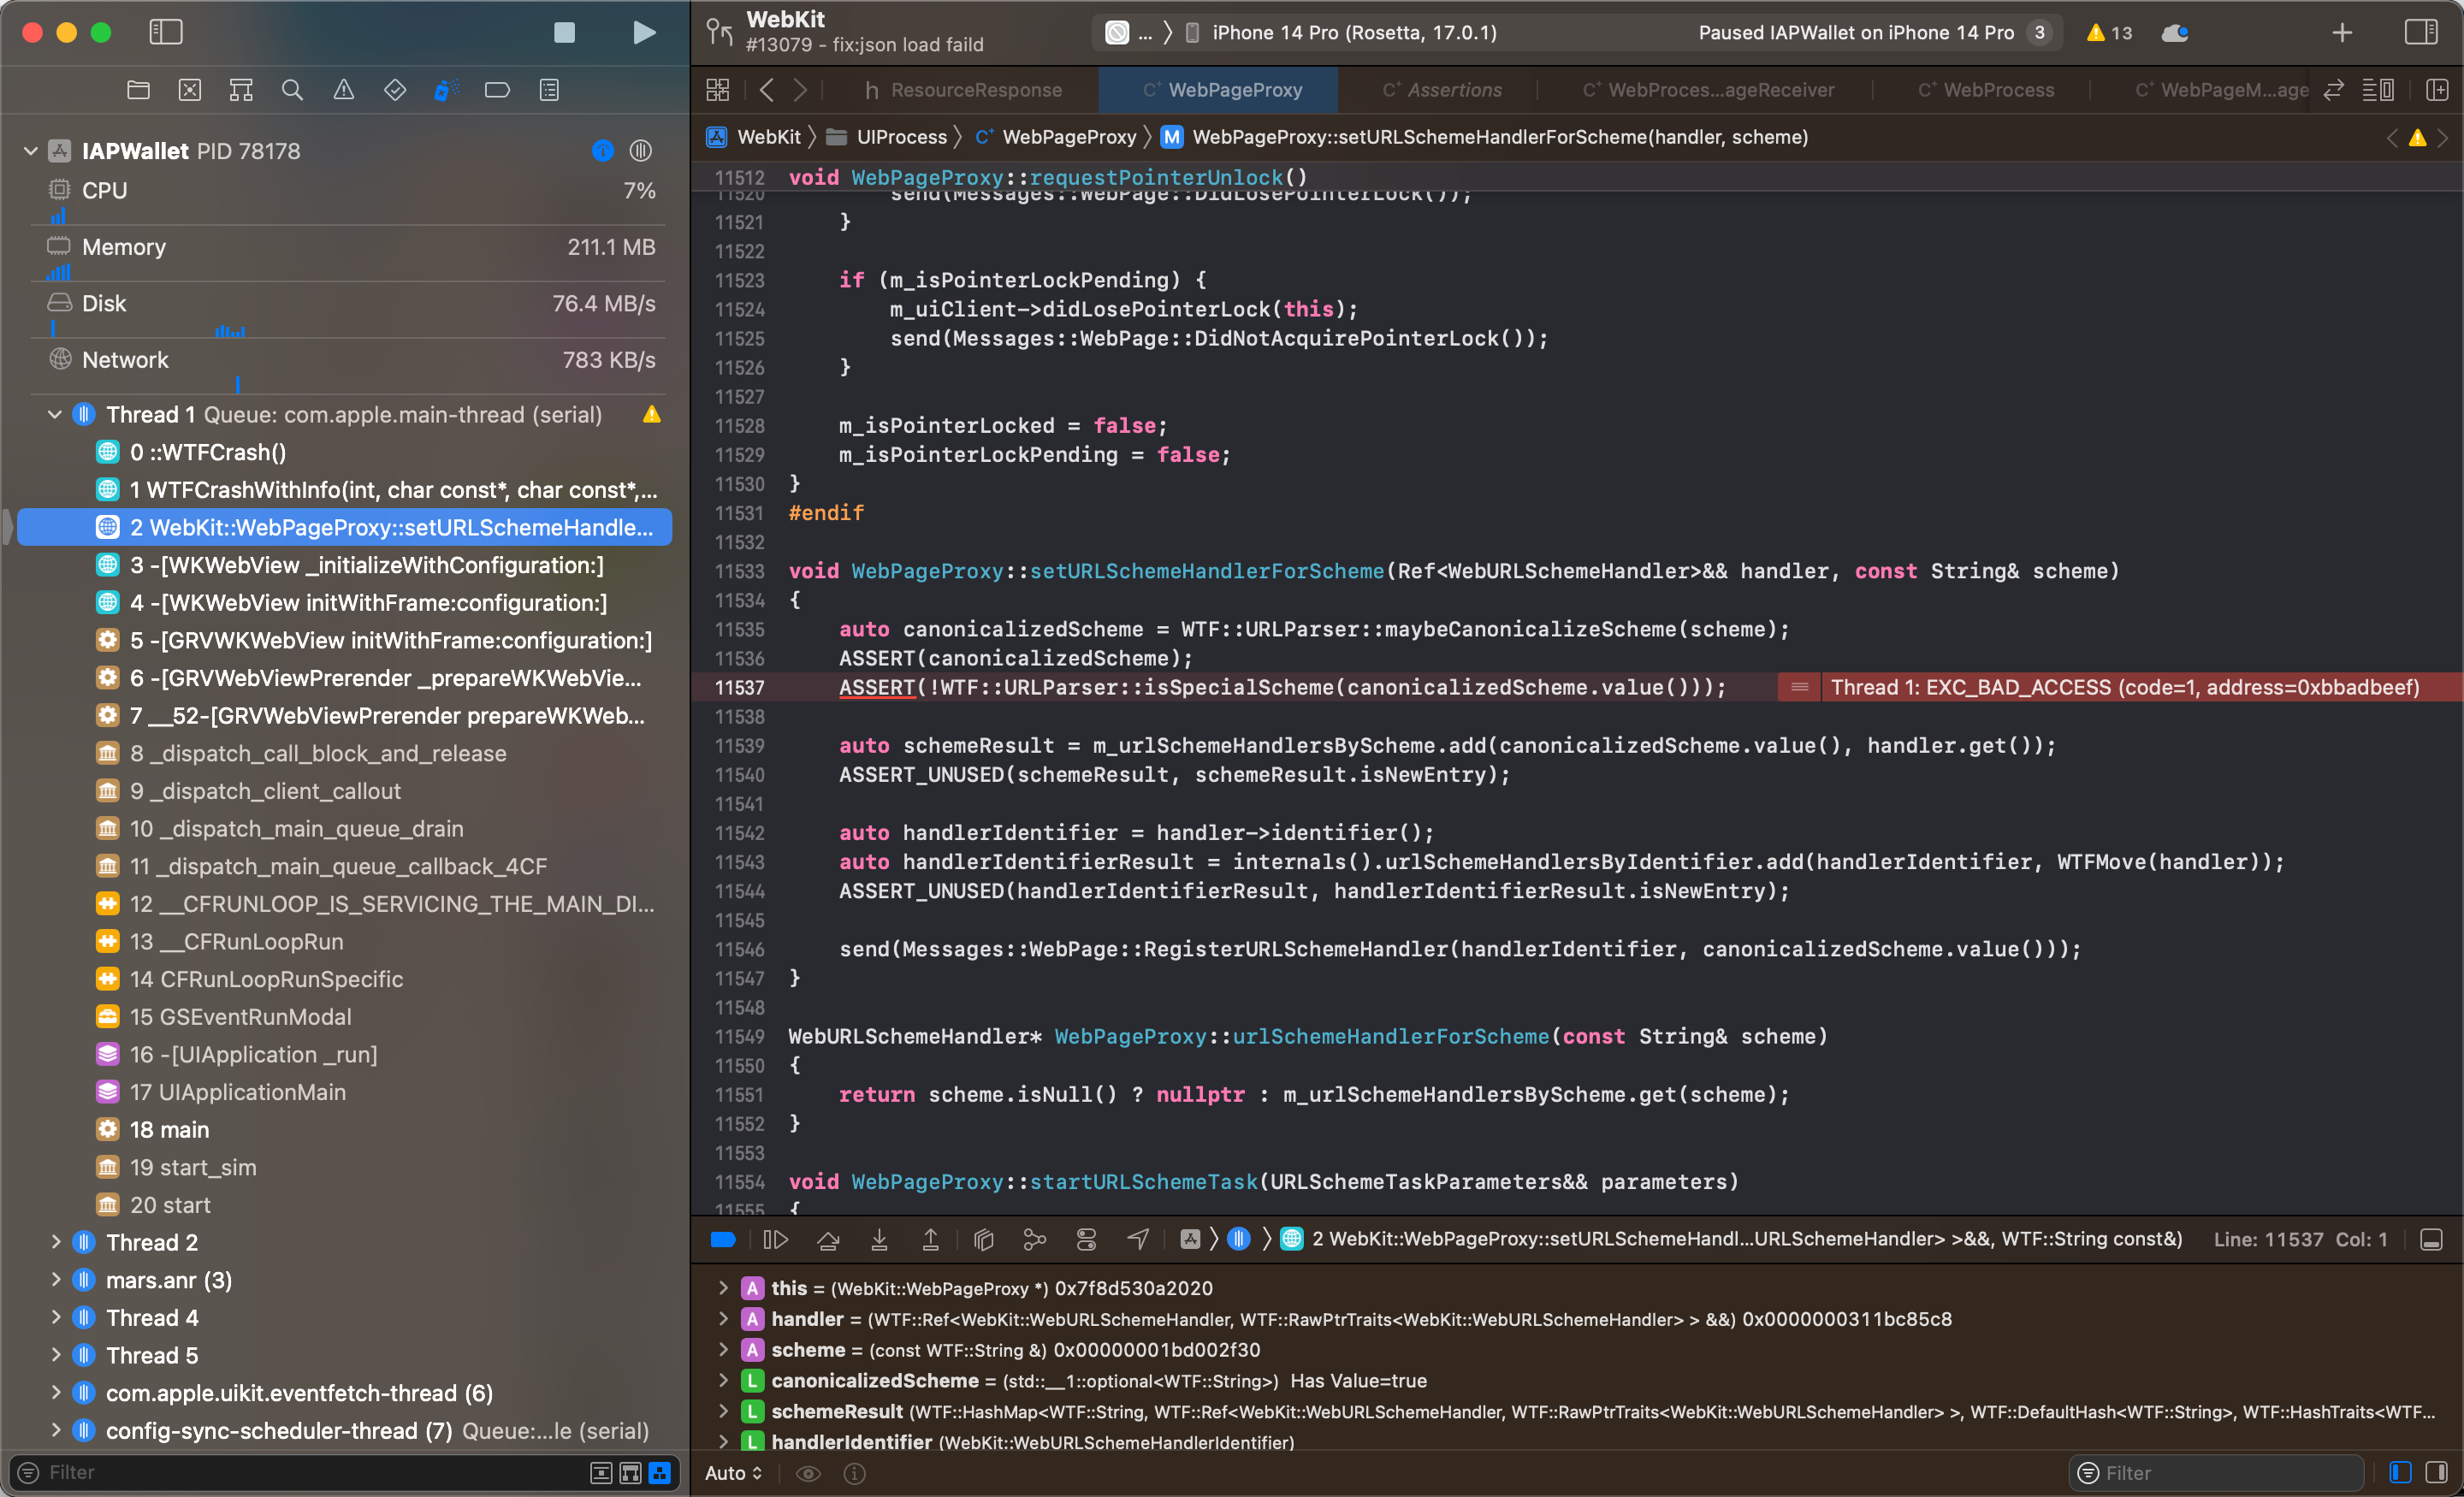Click Step Out in debug bar
This screenshot has width=2464, height=1497.
(930, 1239)
